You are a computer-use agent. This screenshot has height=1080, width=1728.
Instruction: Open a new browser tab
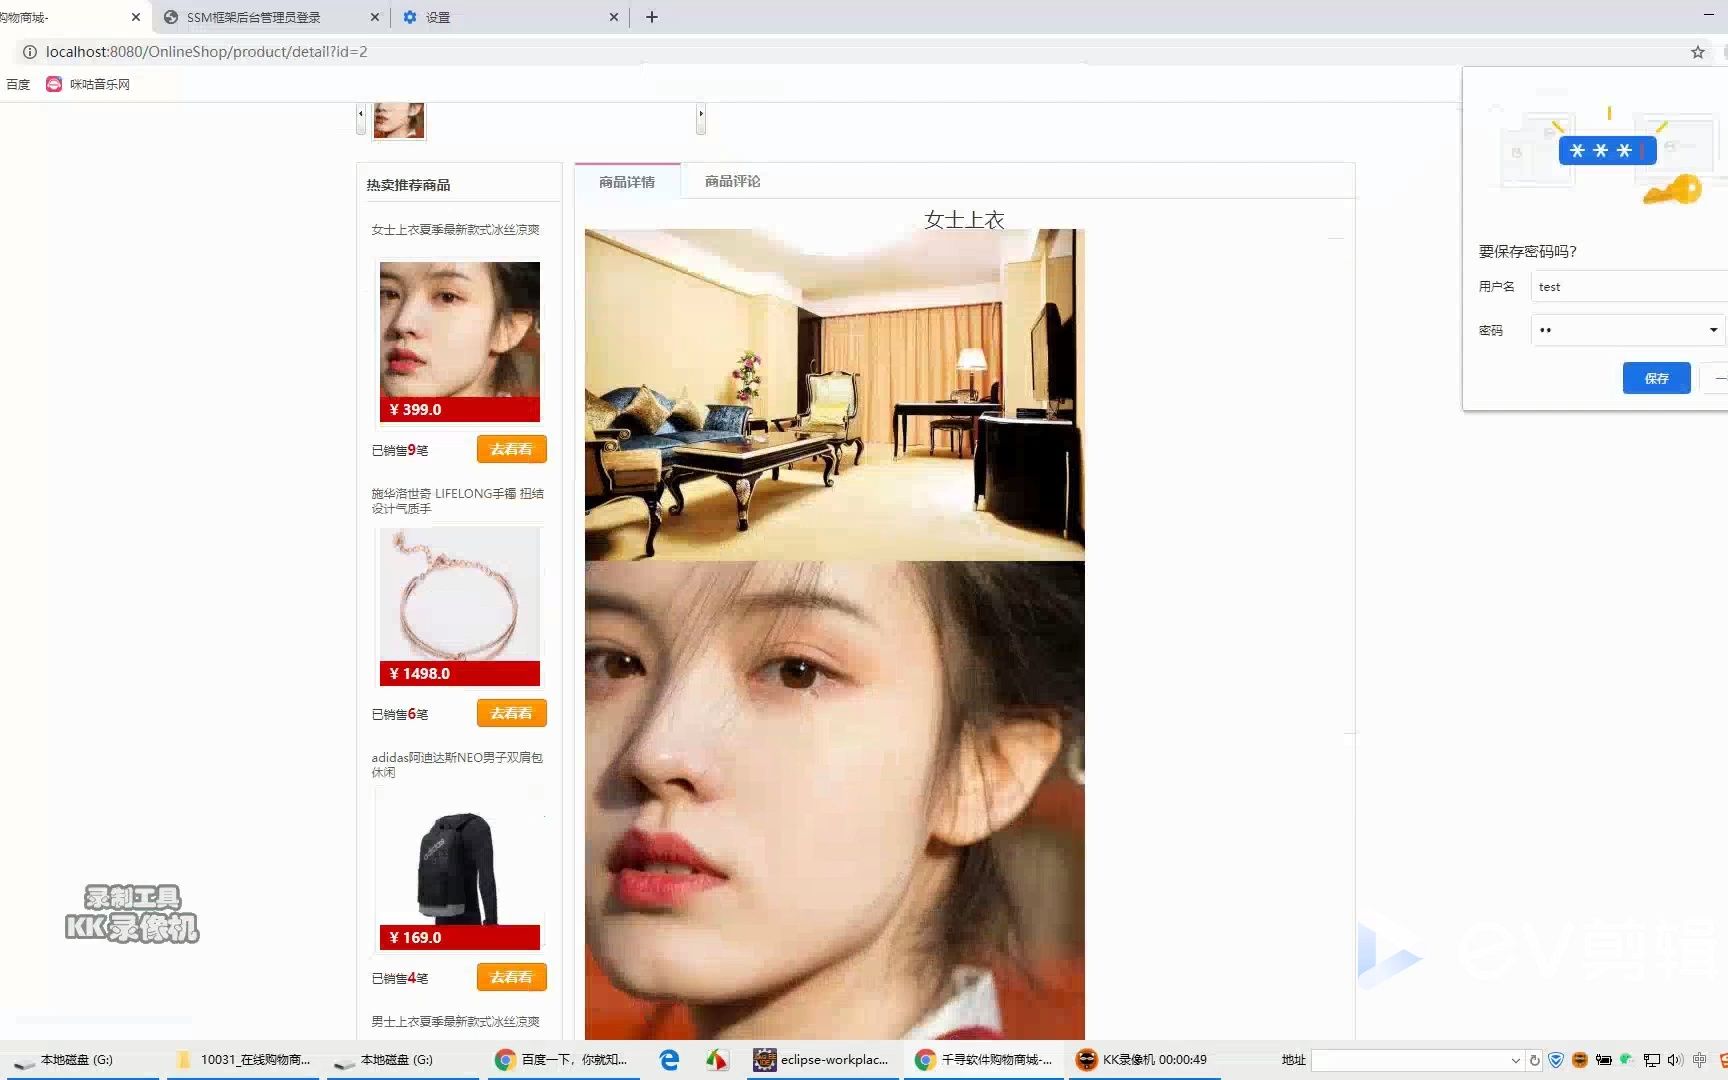click(651, 17)
